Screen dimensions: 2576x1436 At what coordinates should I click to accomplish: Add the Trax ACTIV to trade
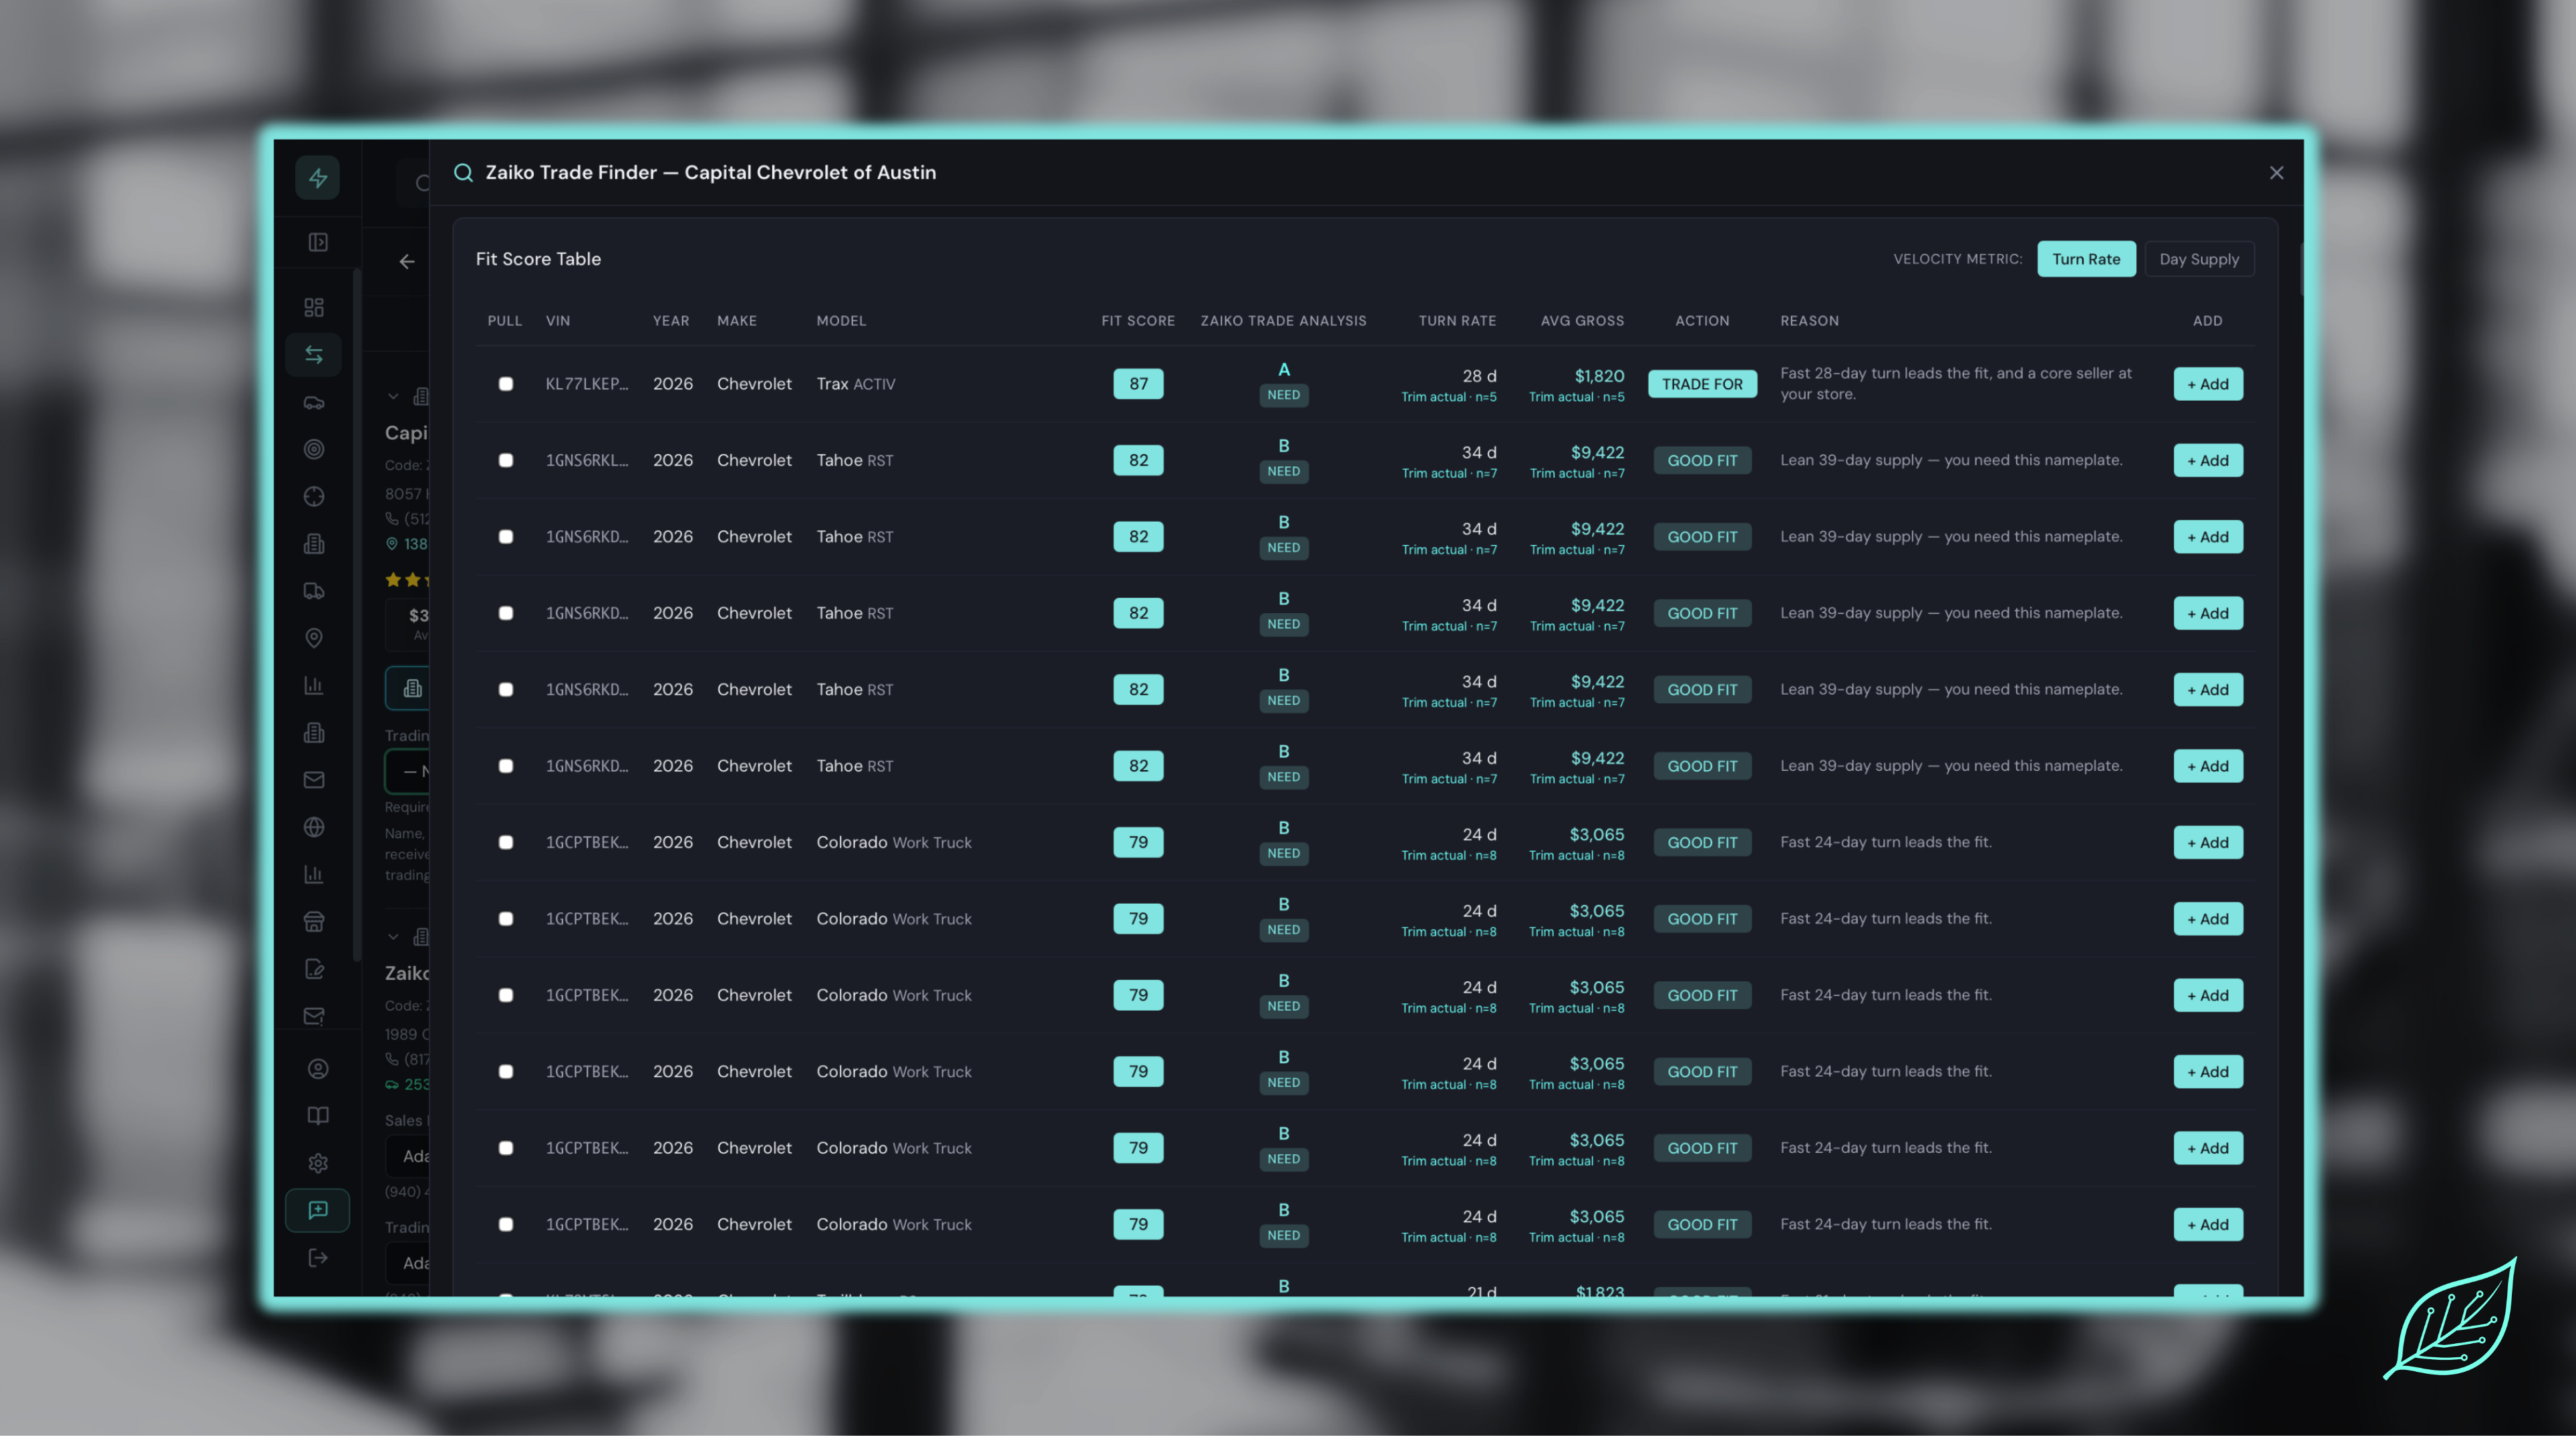pyautogui.click(x=2208, y=384)
